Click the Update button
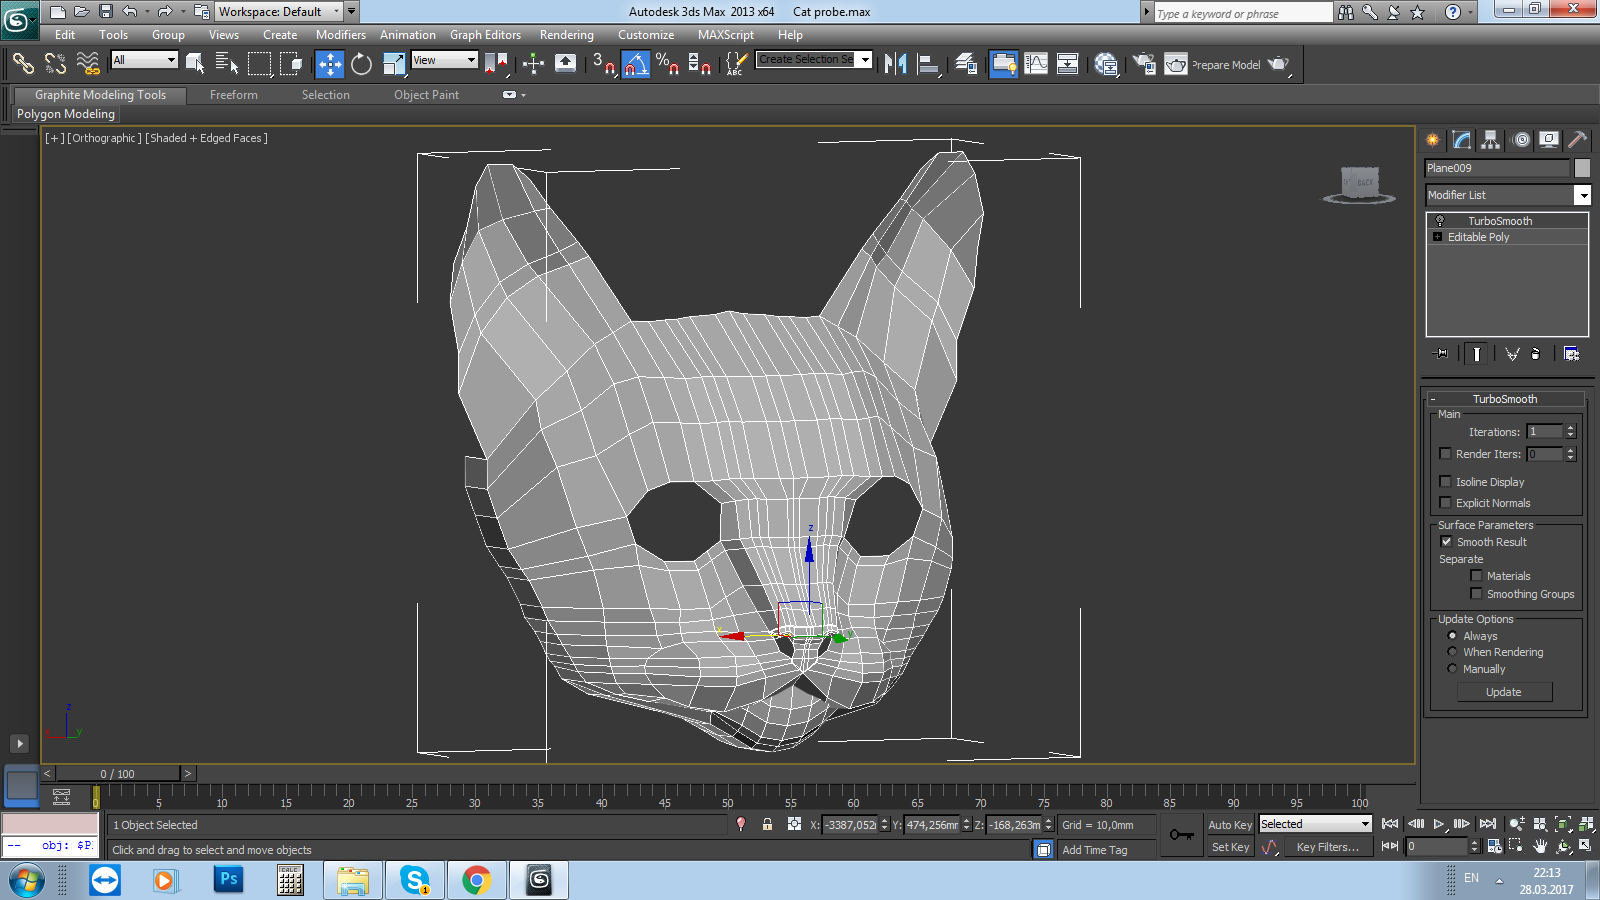Screen dimensions: 1600x900 click(x=1503, y=692)
